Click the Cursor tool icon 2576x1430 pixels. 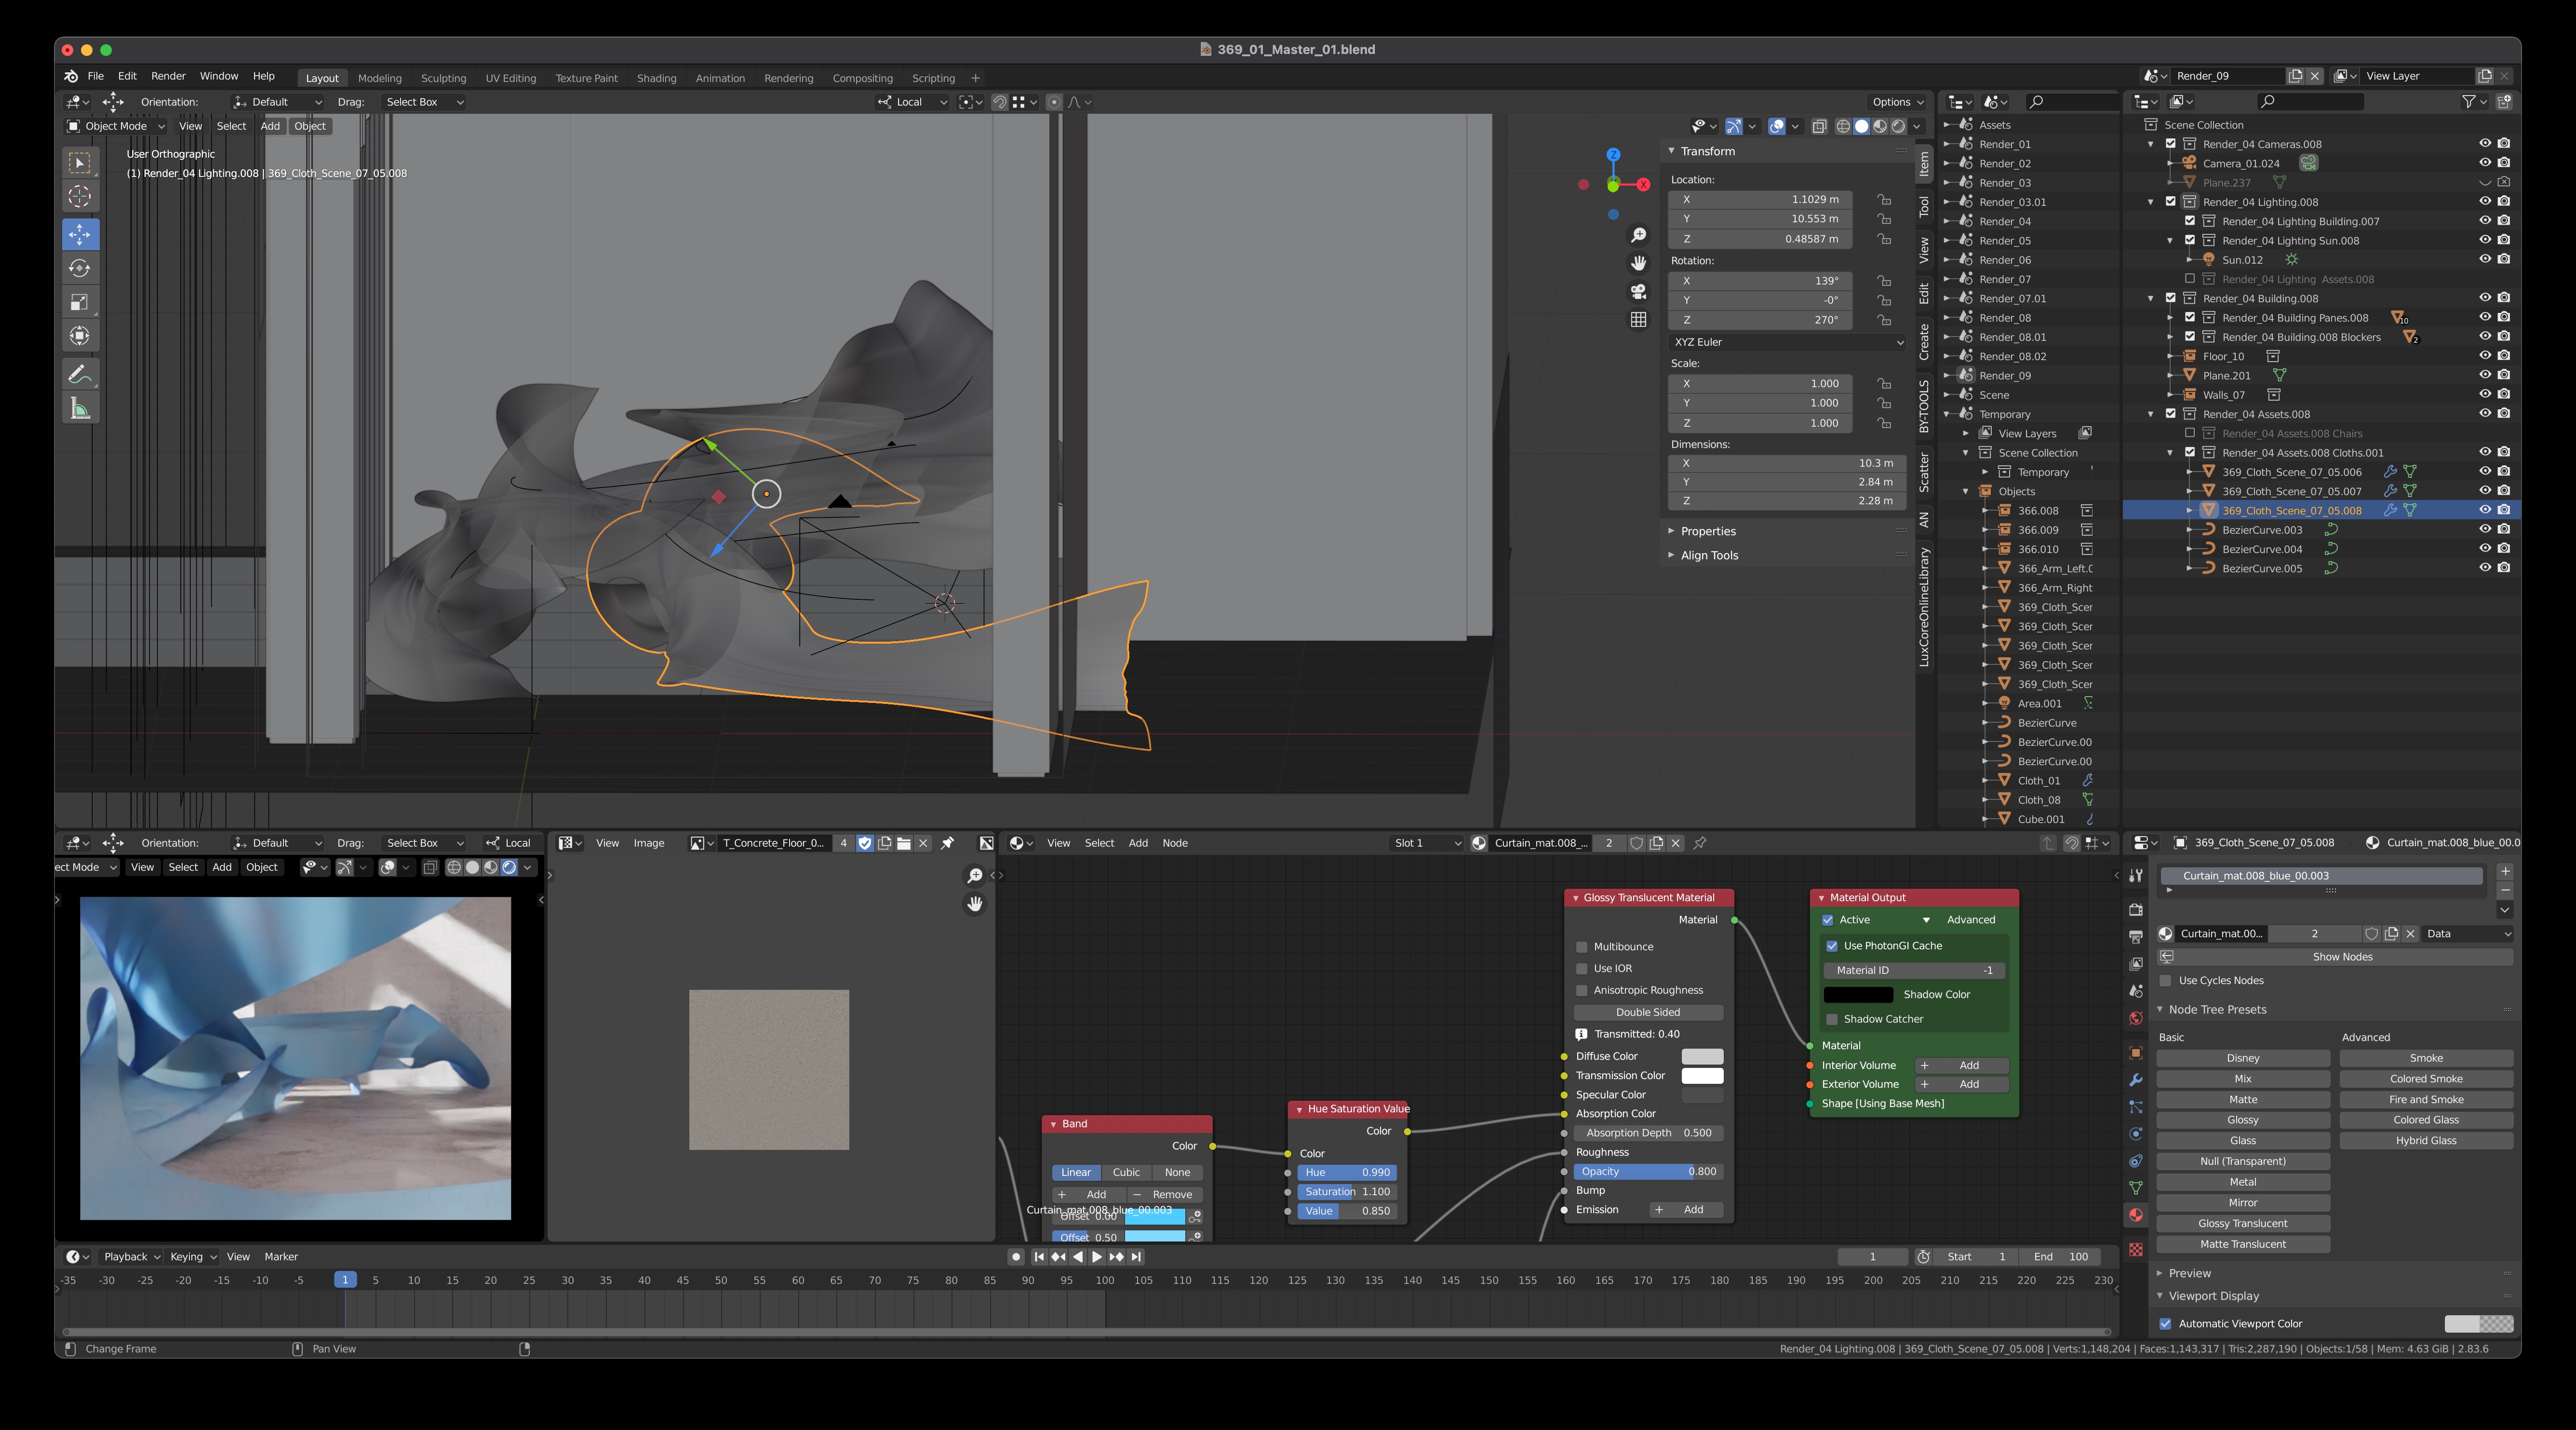coord(80,196)
